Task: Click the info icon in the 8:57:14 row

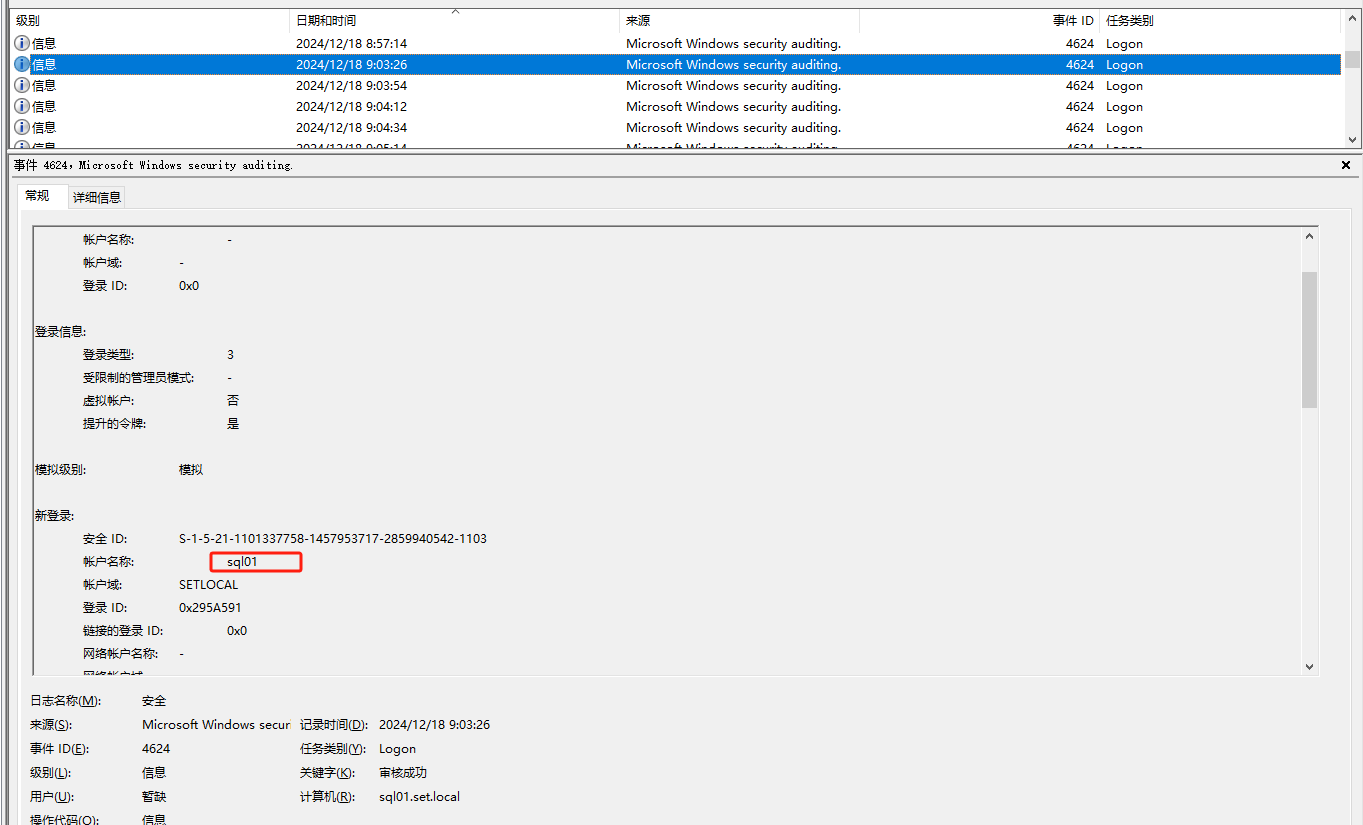Action: [22, 43]
